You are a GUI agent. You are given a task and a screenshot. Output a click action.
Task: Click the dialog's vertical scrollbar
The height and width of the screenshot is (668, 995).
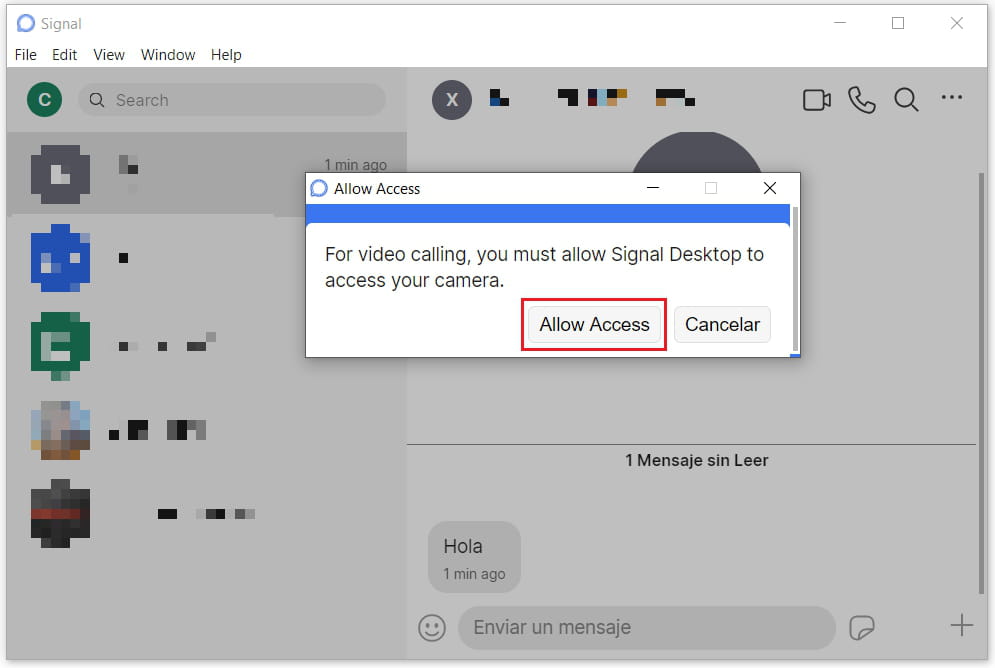(x=795, y=280)
